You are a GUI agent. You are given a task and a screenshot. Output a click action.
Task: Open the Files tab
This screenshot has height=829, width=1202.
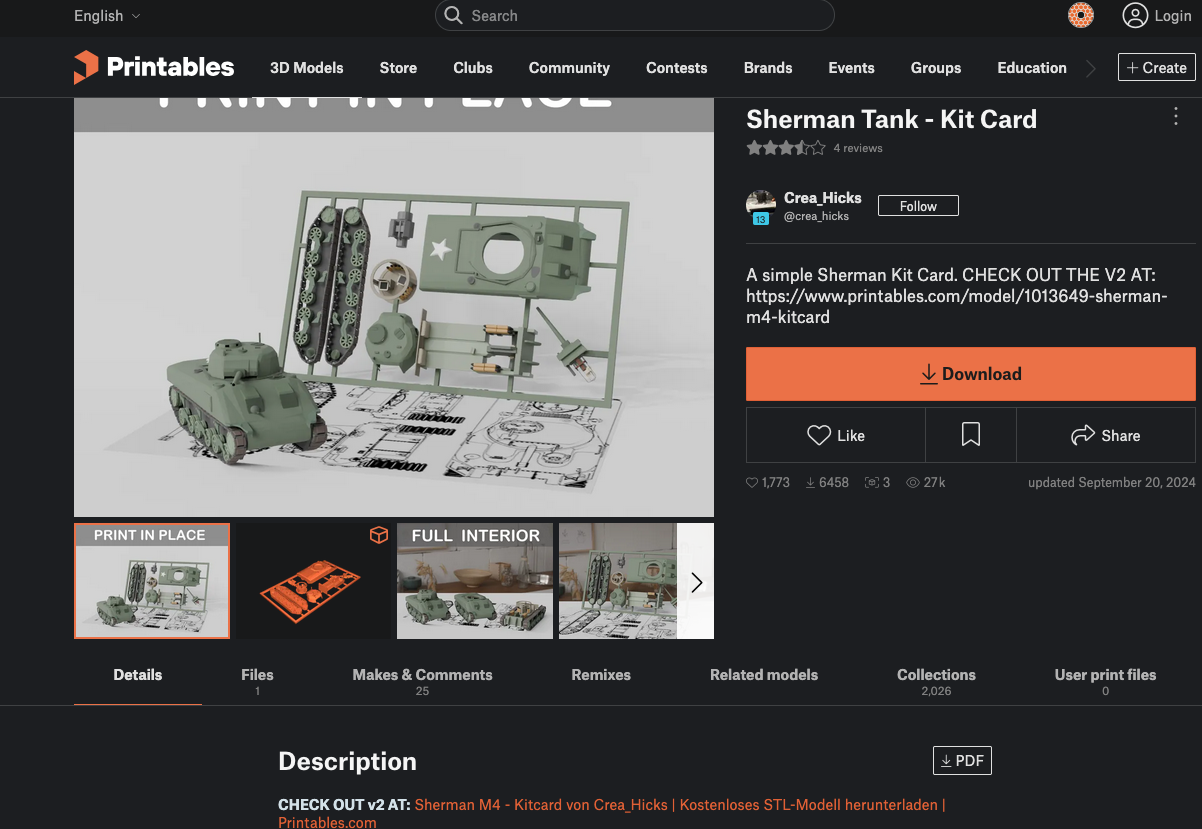(257, 675)
